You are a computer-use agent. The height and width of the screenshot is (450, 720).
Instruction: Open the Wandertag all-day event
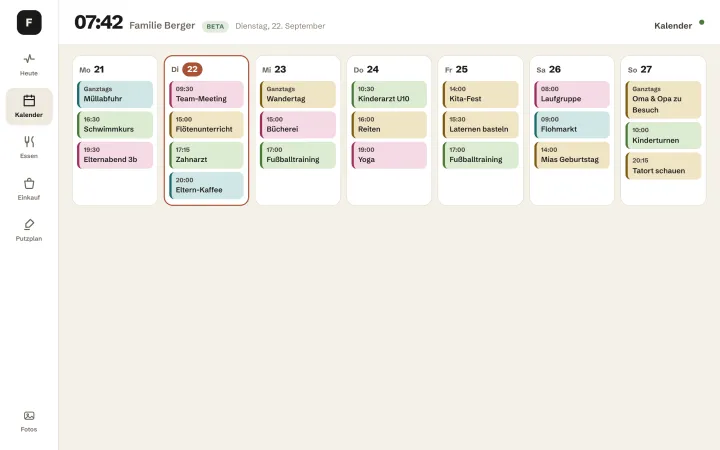point(298,94)
